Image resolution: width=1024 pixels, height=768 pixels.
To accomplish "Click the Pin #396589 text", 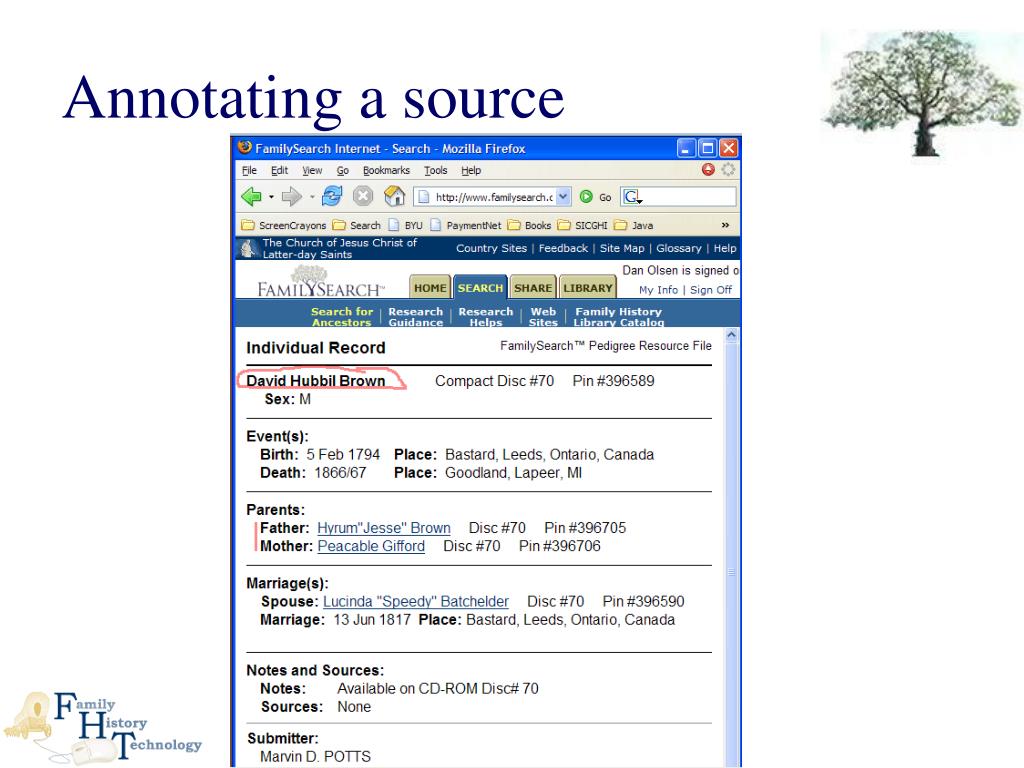I will pyautogui.click(x=613, y=381).
